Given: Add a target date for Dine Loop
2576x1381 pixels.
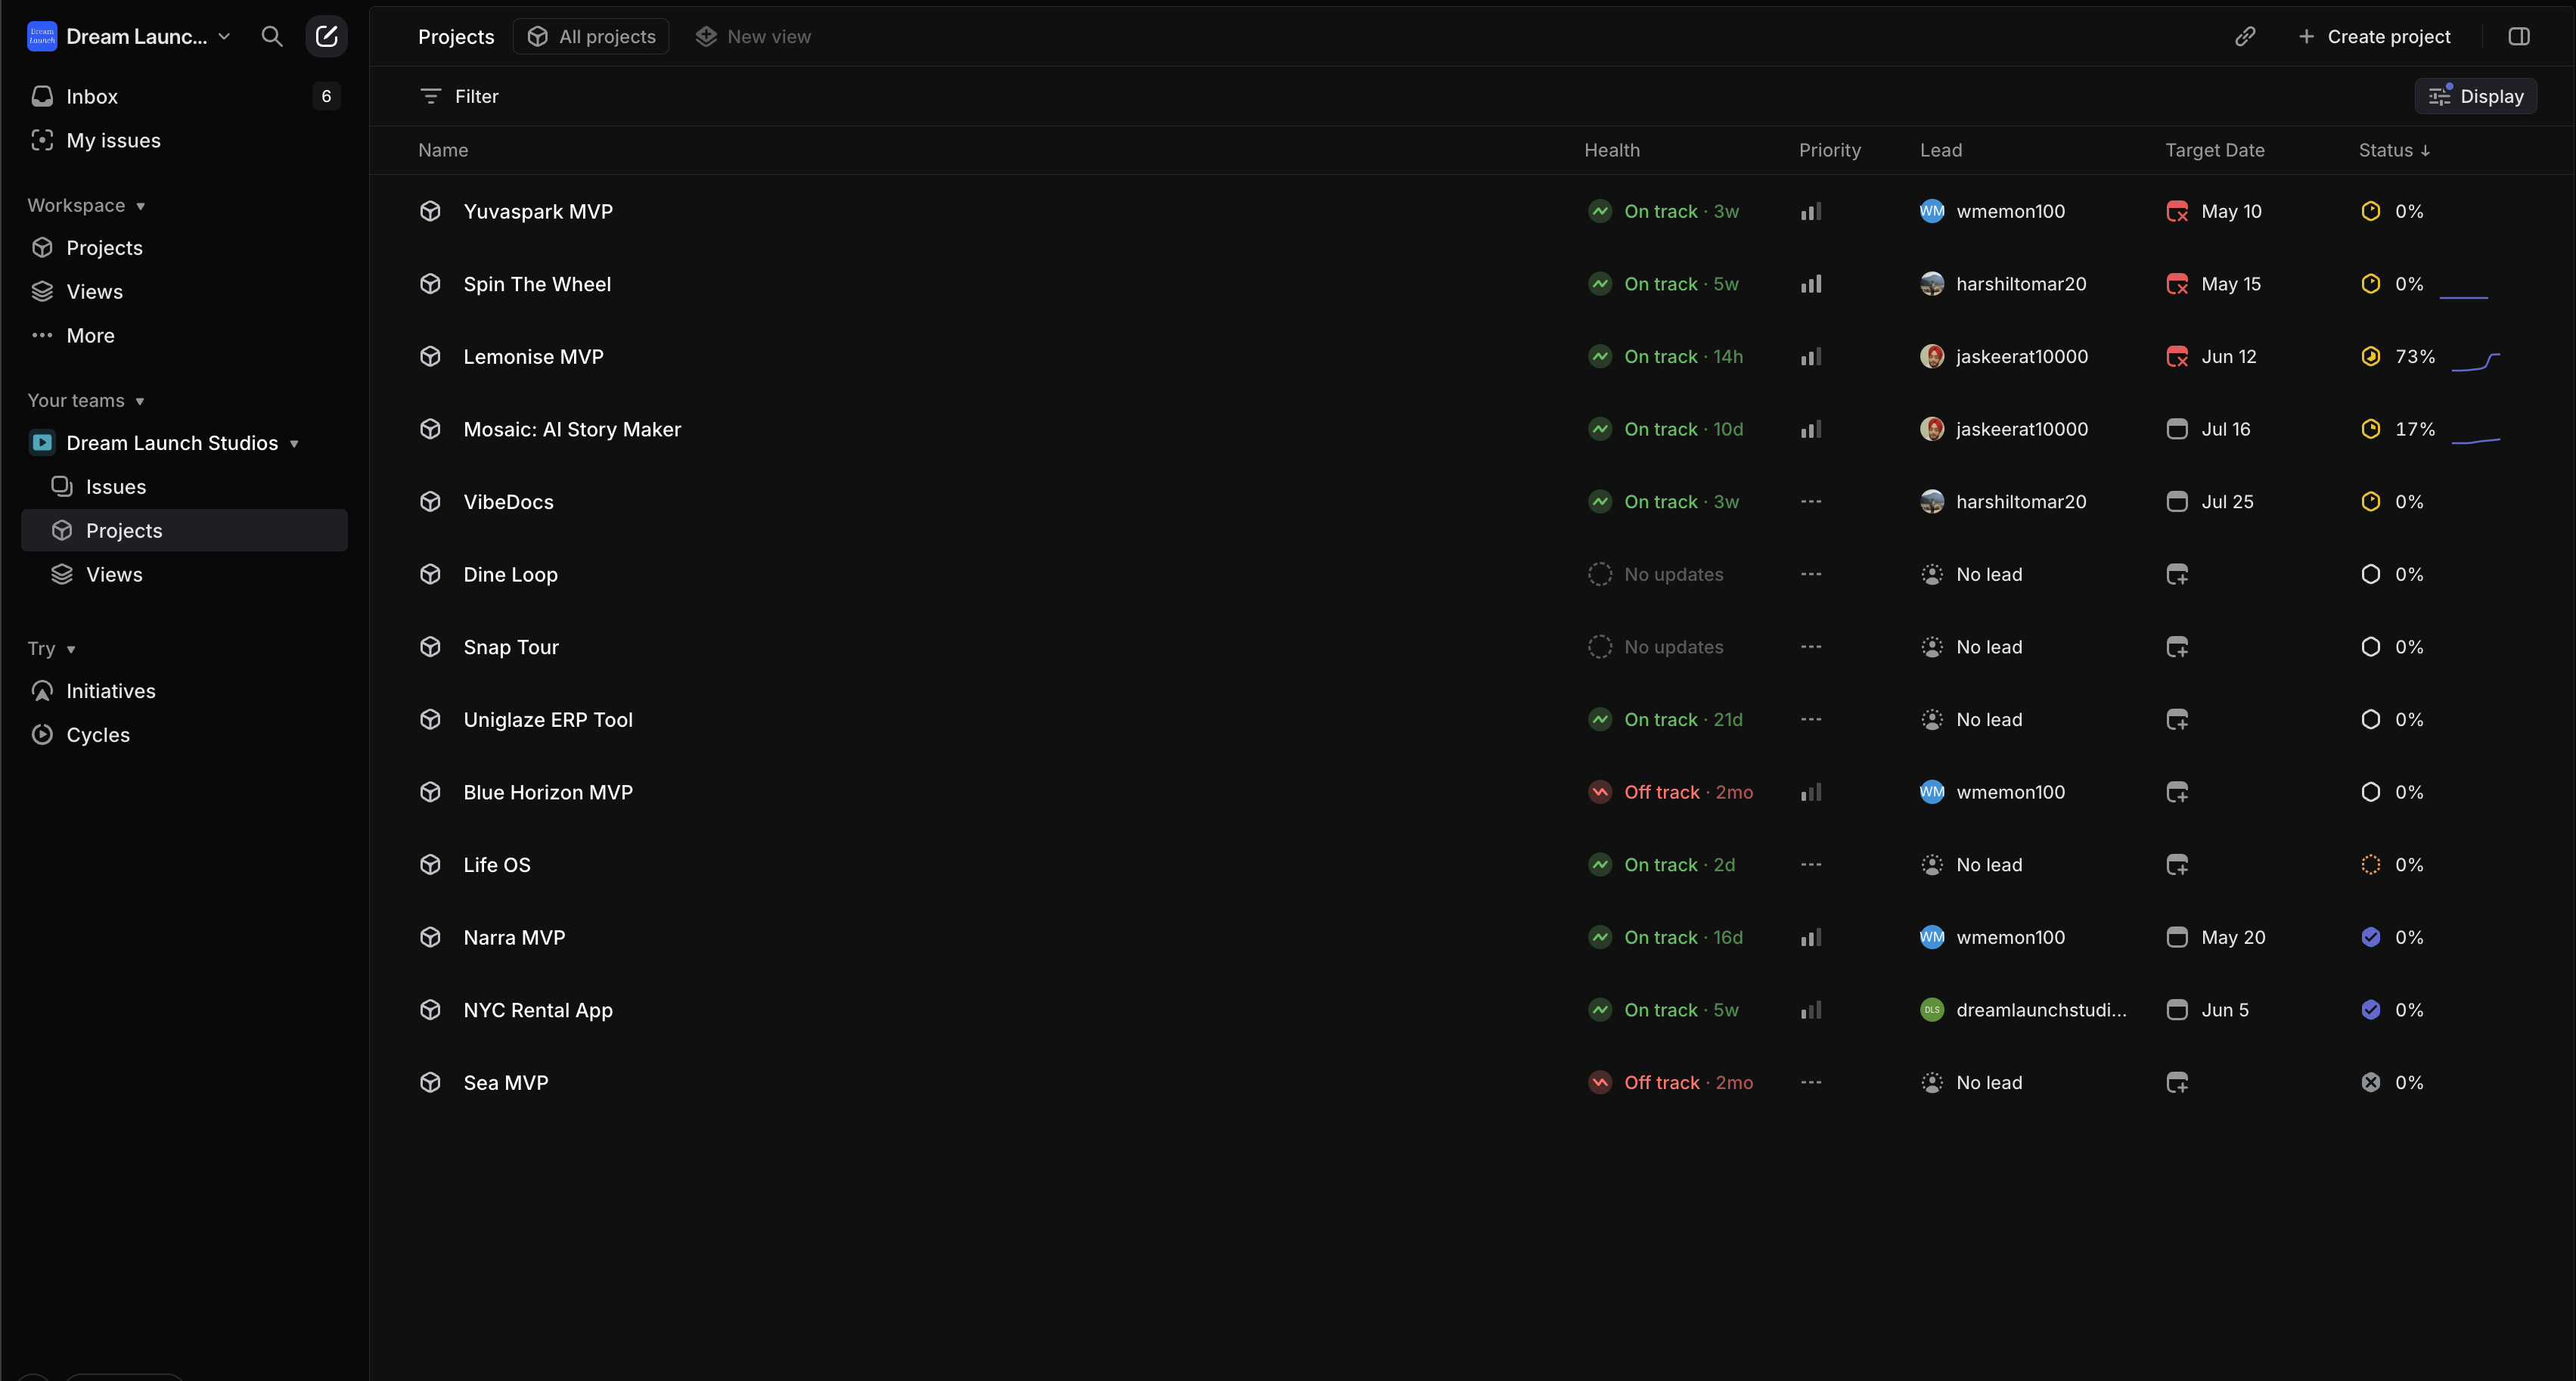Looking at the screenshot, I should tap(2177, 574).
